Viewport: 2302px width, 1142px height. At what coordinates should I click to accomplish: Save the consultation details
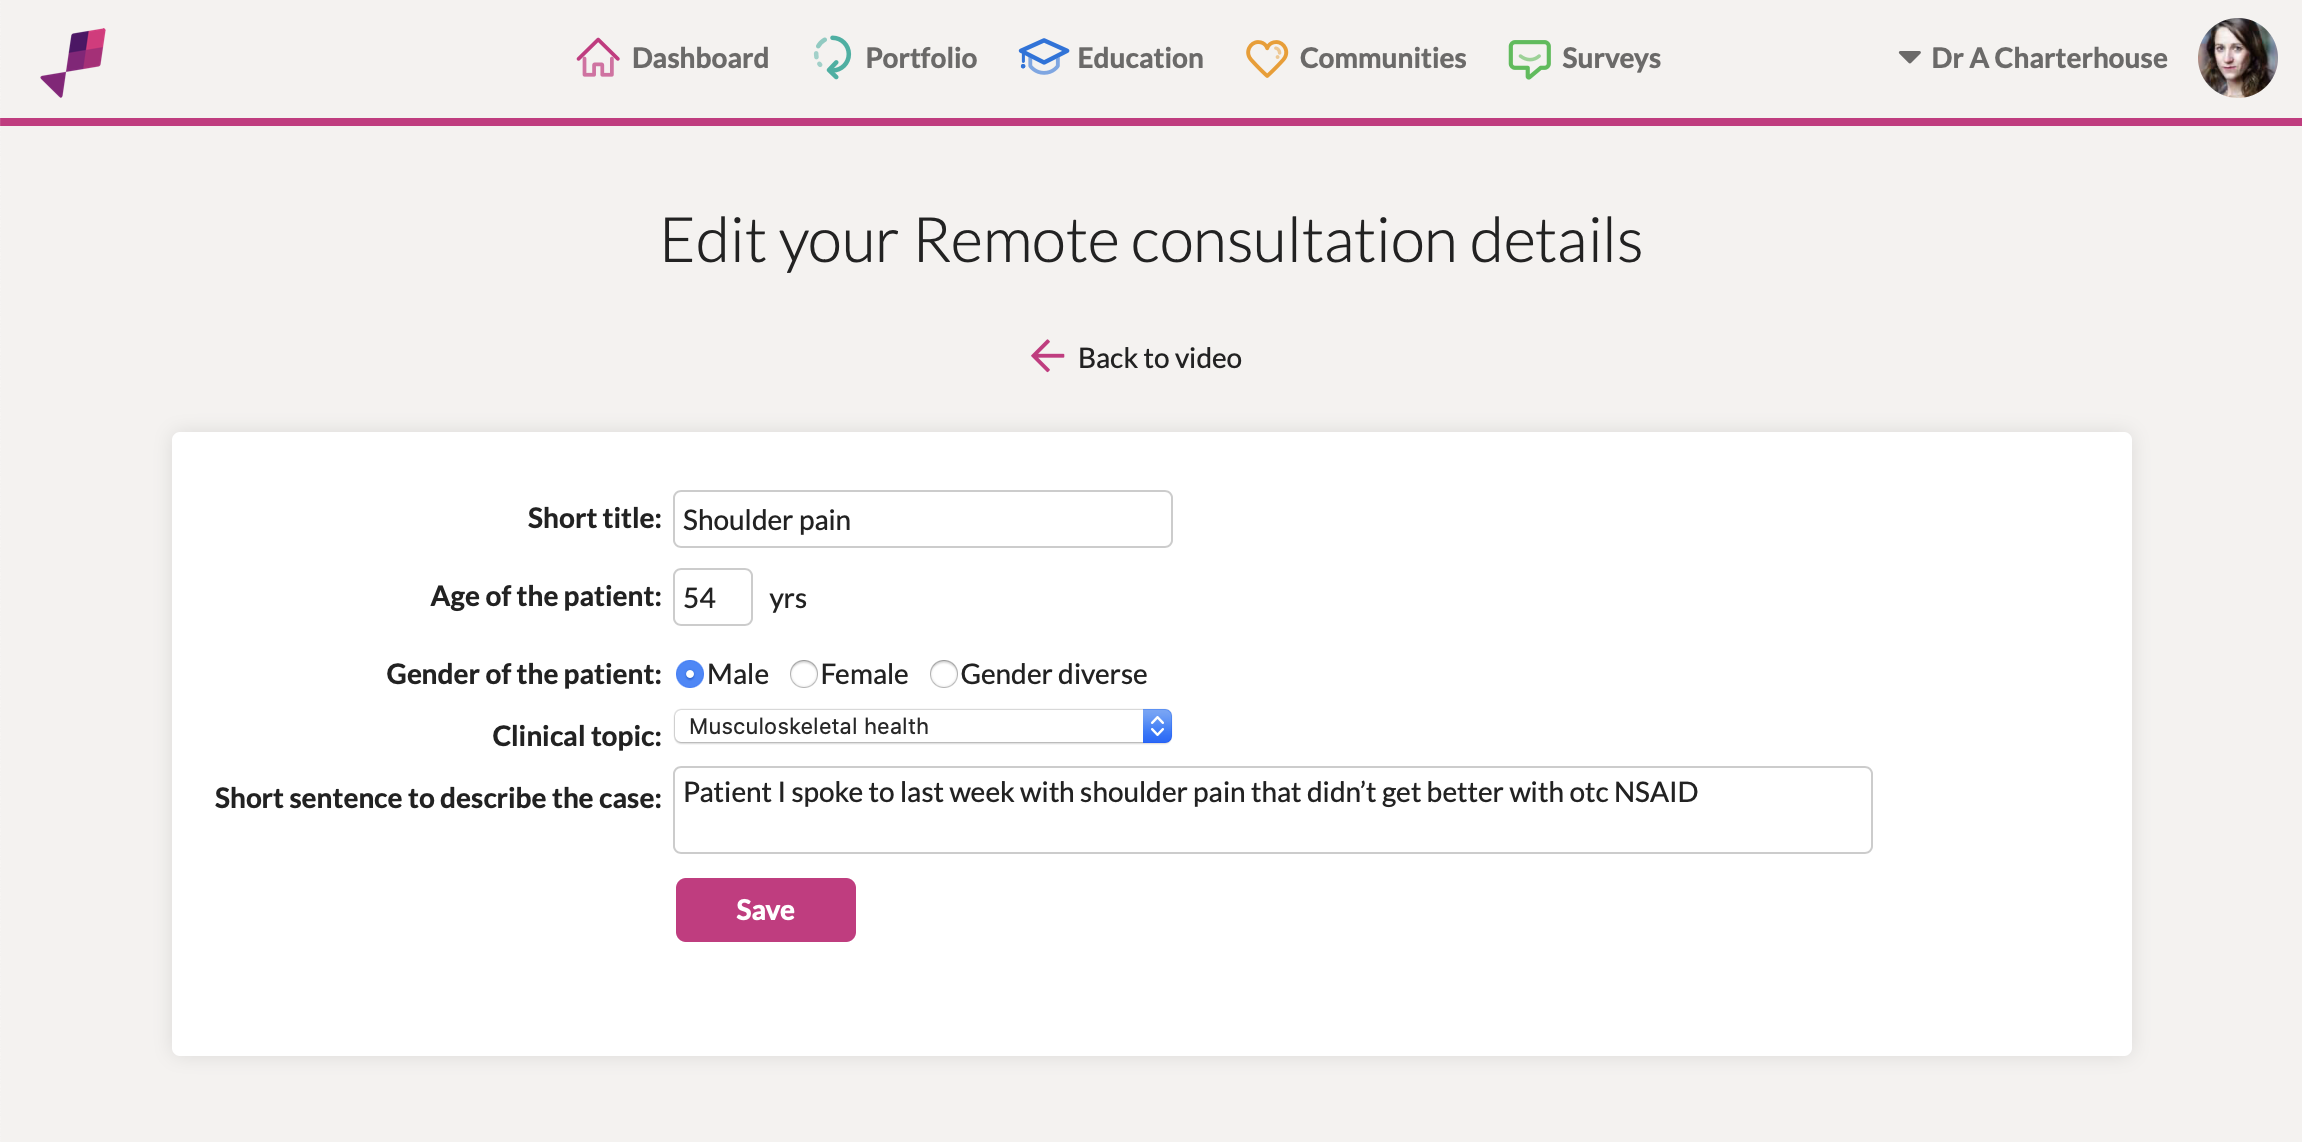[x=766, y=910]
